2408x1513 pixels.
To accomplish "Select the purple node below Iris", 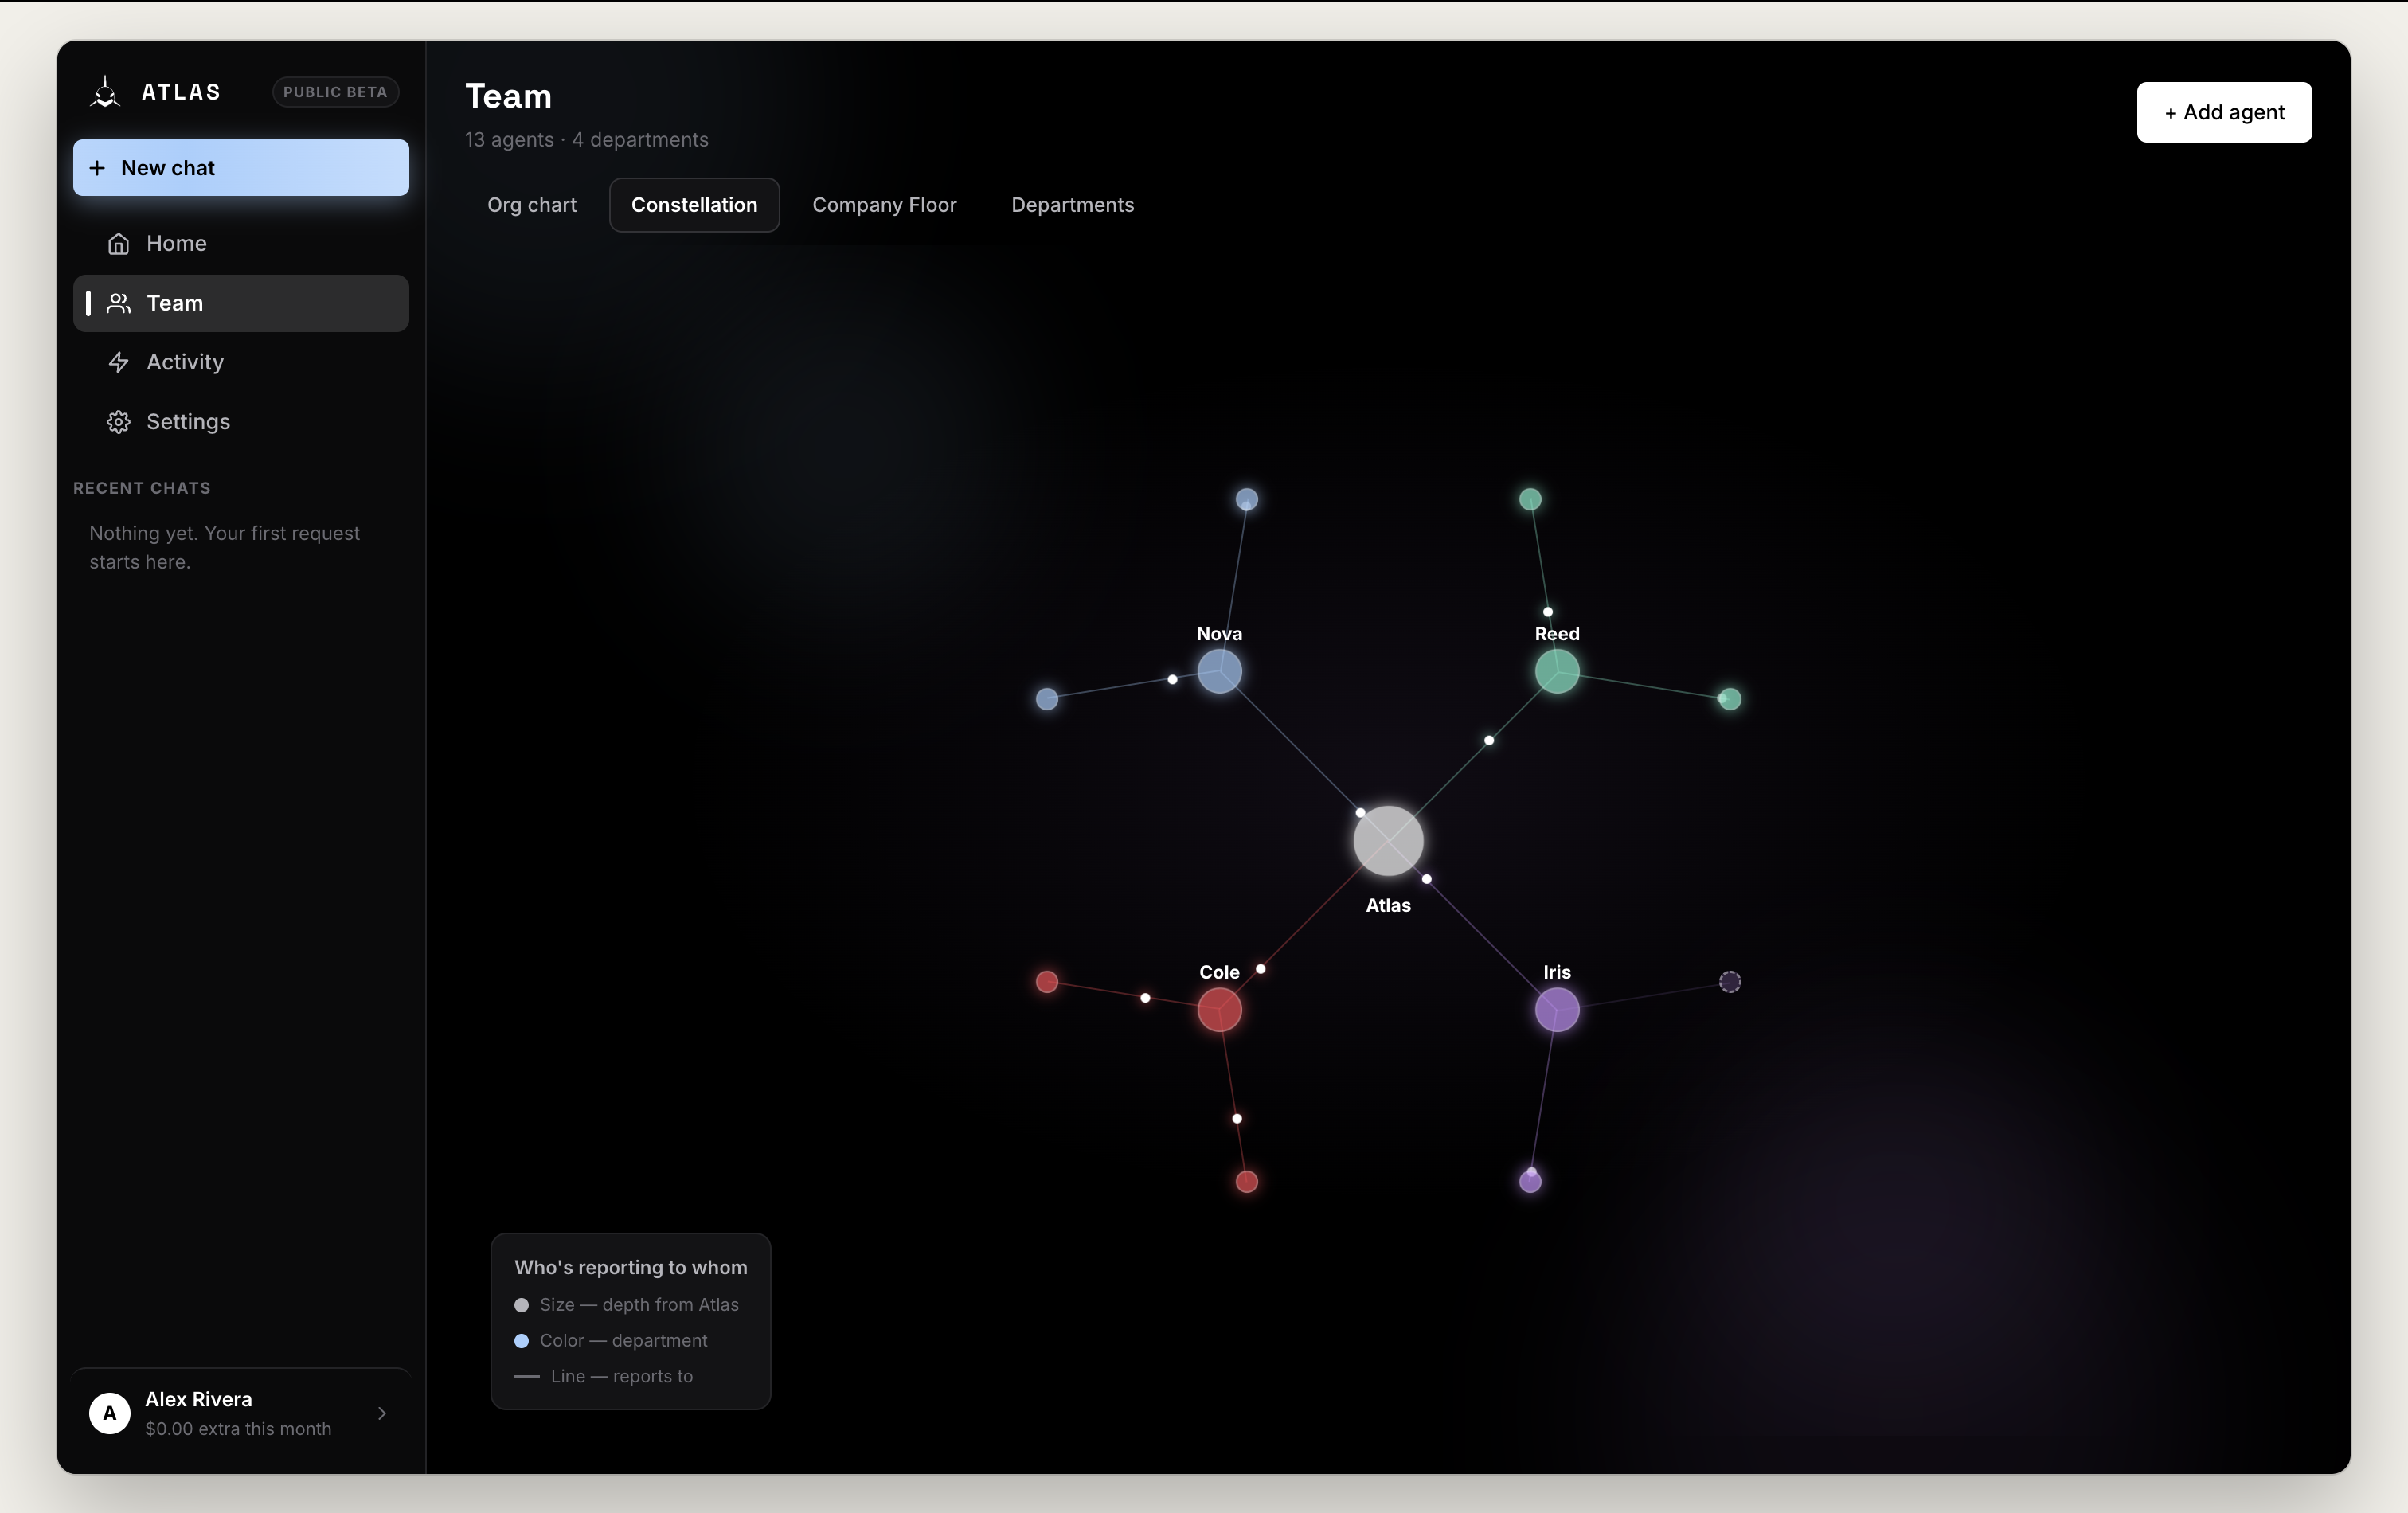I will pos(1530,1181).
